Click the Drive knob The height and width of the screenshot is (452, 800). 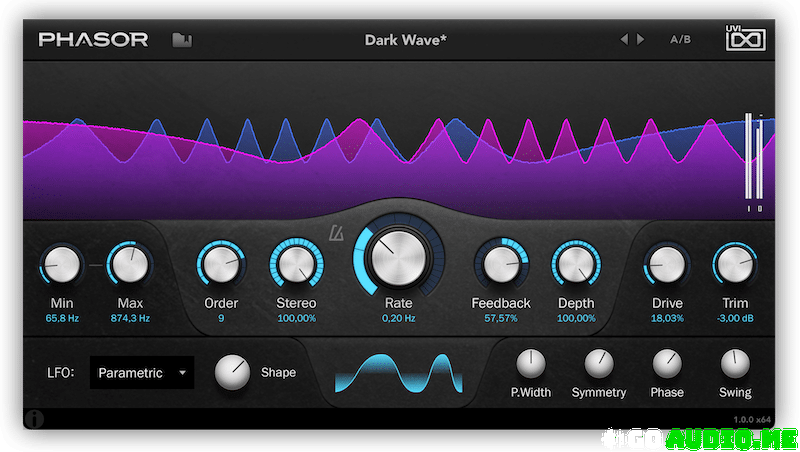[667, 265]
